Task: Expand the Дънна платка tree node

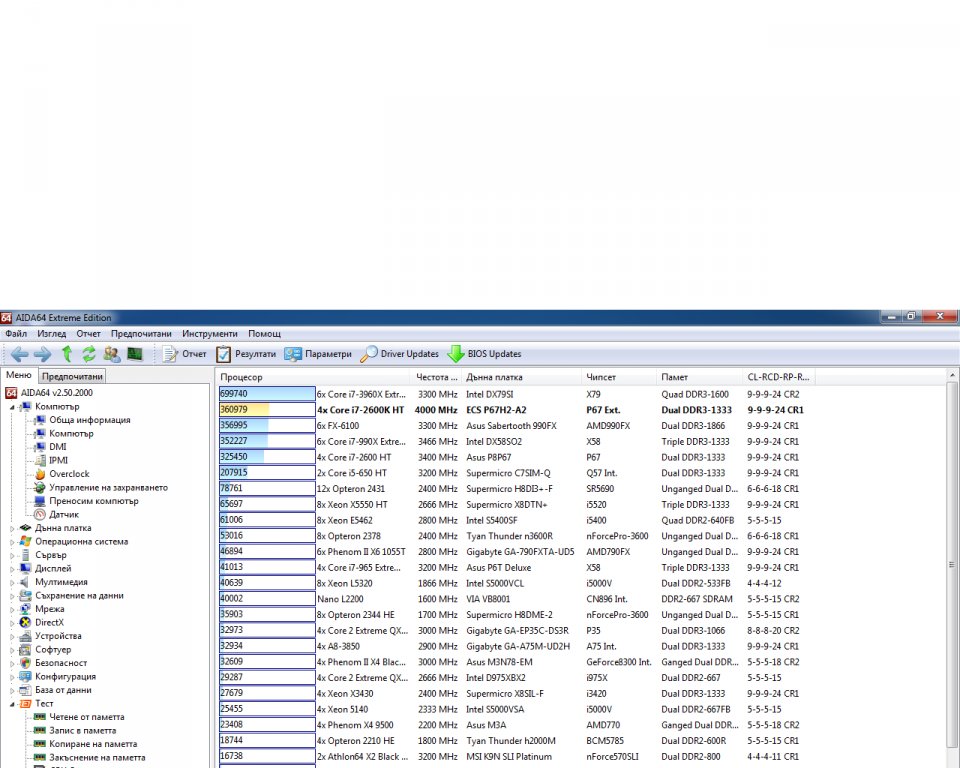Action: coord(13,528)
